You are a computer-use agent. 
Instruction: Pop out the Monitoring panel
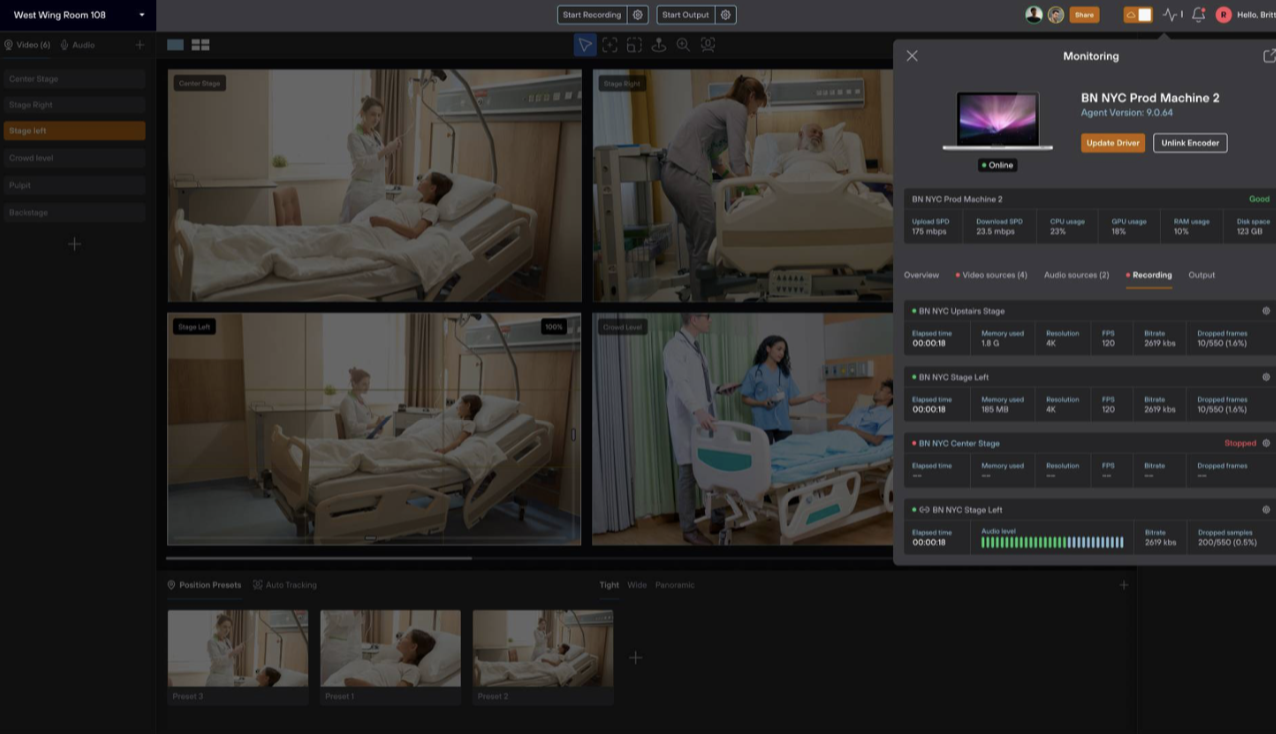[x=1268, y=56]
